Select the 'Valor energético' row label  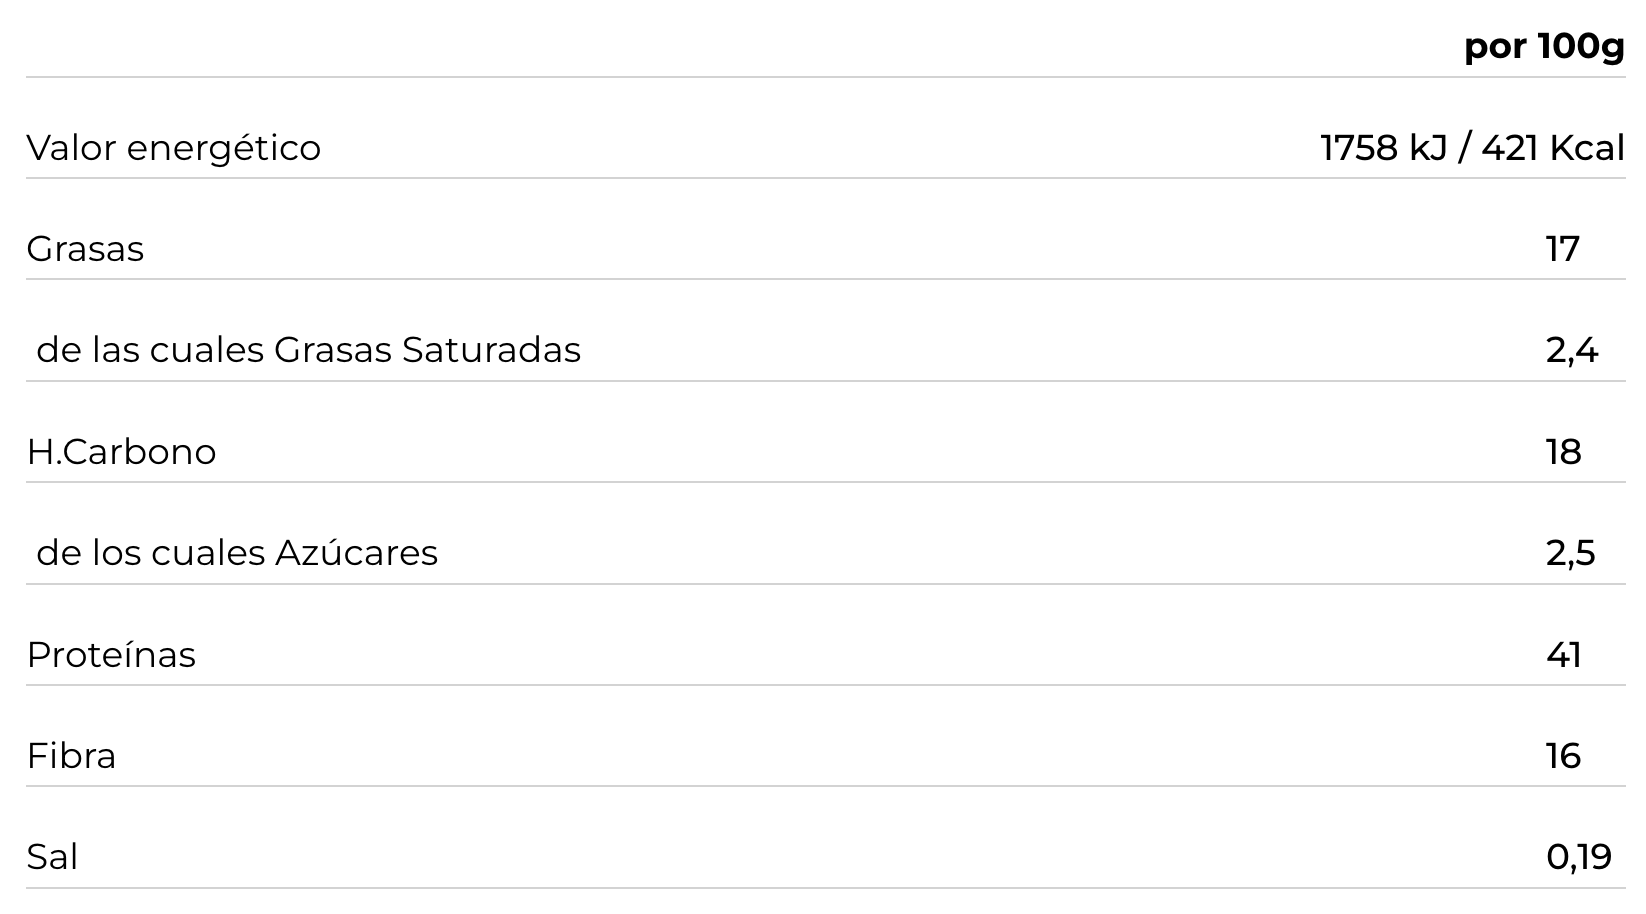click(173, 148)
